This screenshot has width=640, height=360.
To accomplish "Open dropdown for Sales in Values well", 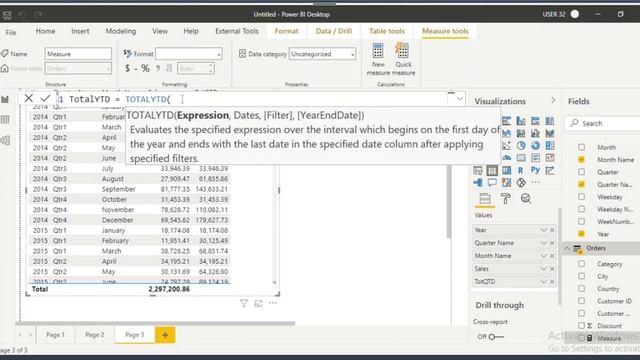I will click(543, 269).
